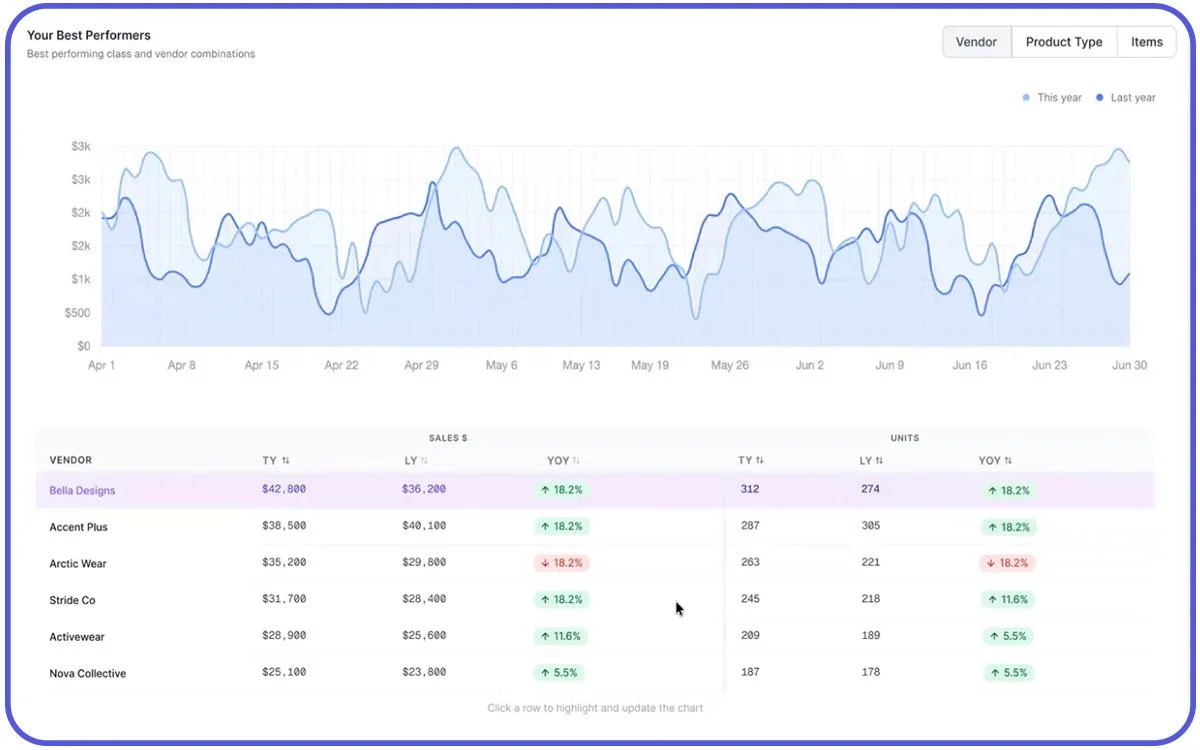
Task: Sort Sales LY column
Action: (x=416, y=461)
